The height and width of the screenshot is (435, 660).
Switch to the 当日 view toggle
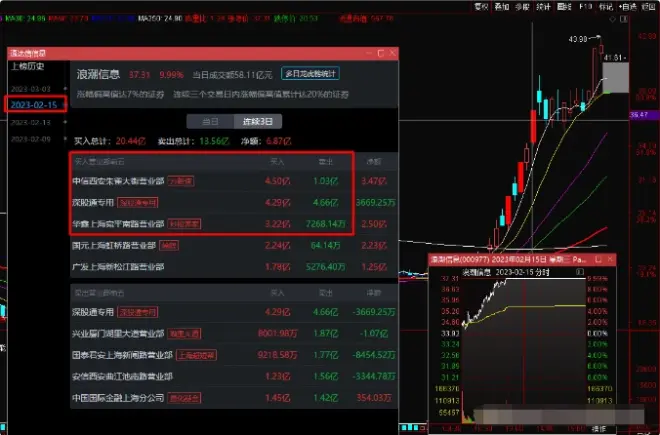click(x=203, y=120)
